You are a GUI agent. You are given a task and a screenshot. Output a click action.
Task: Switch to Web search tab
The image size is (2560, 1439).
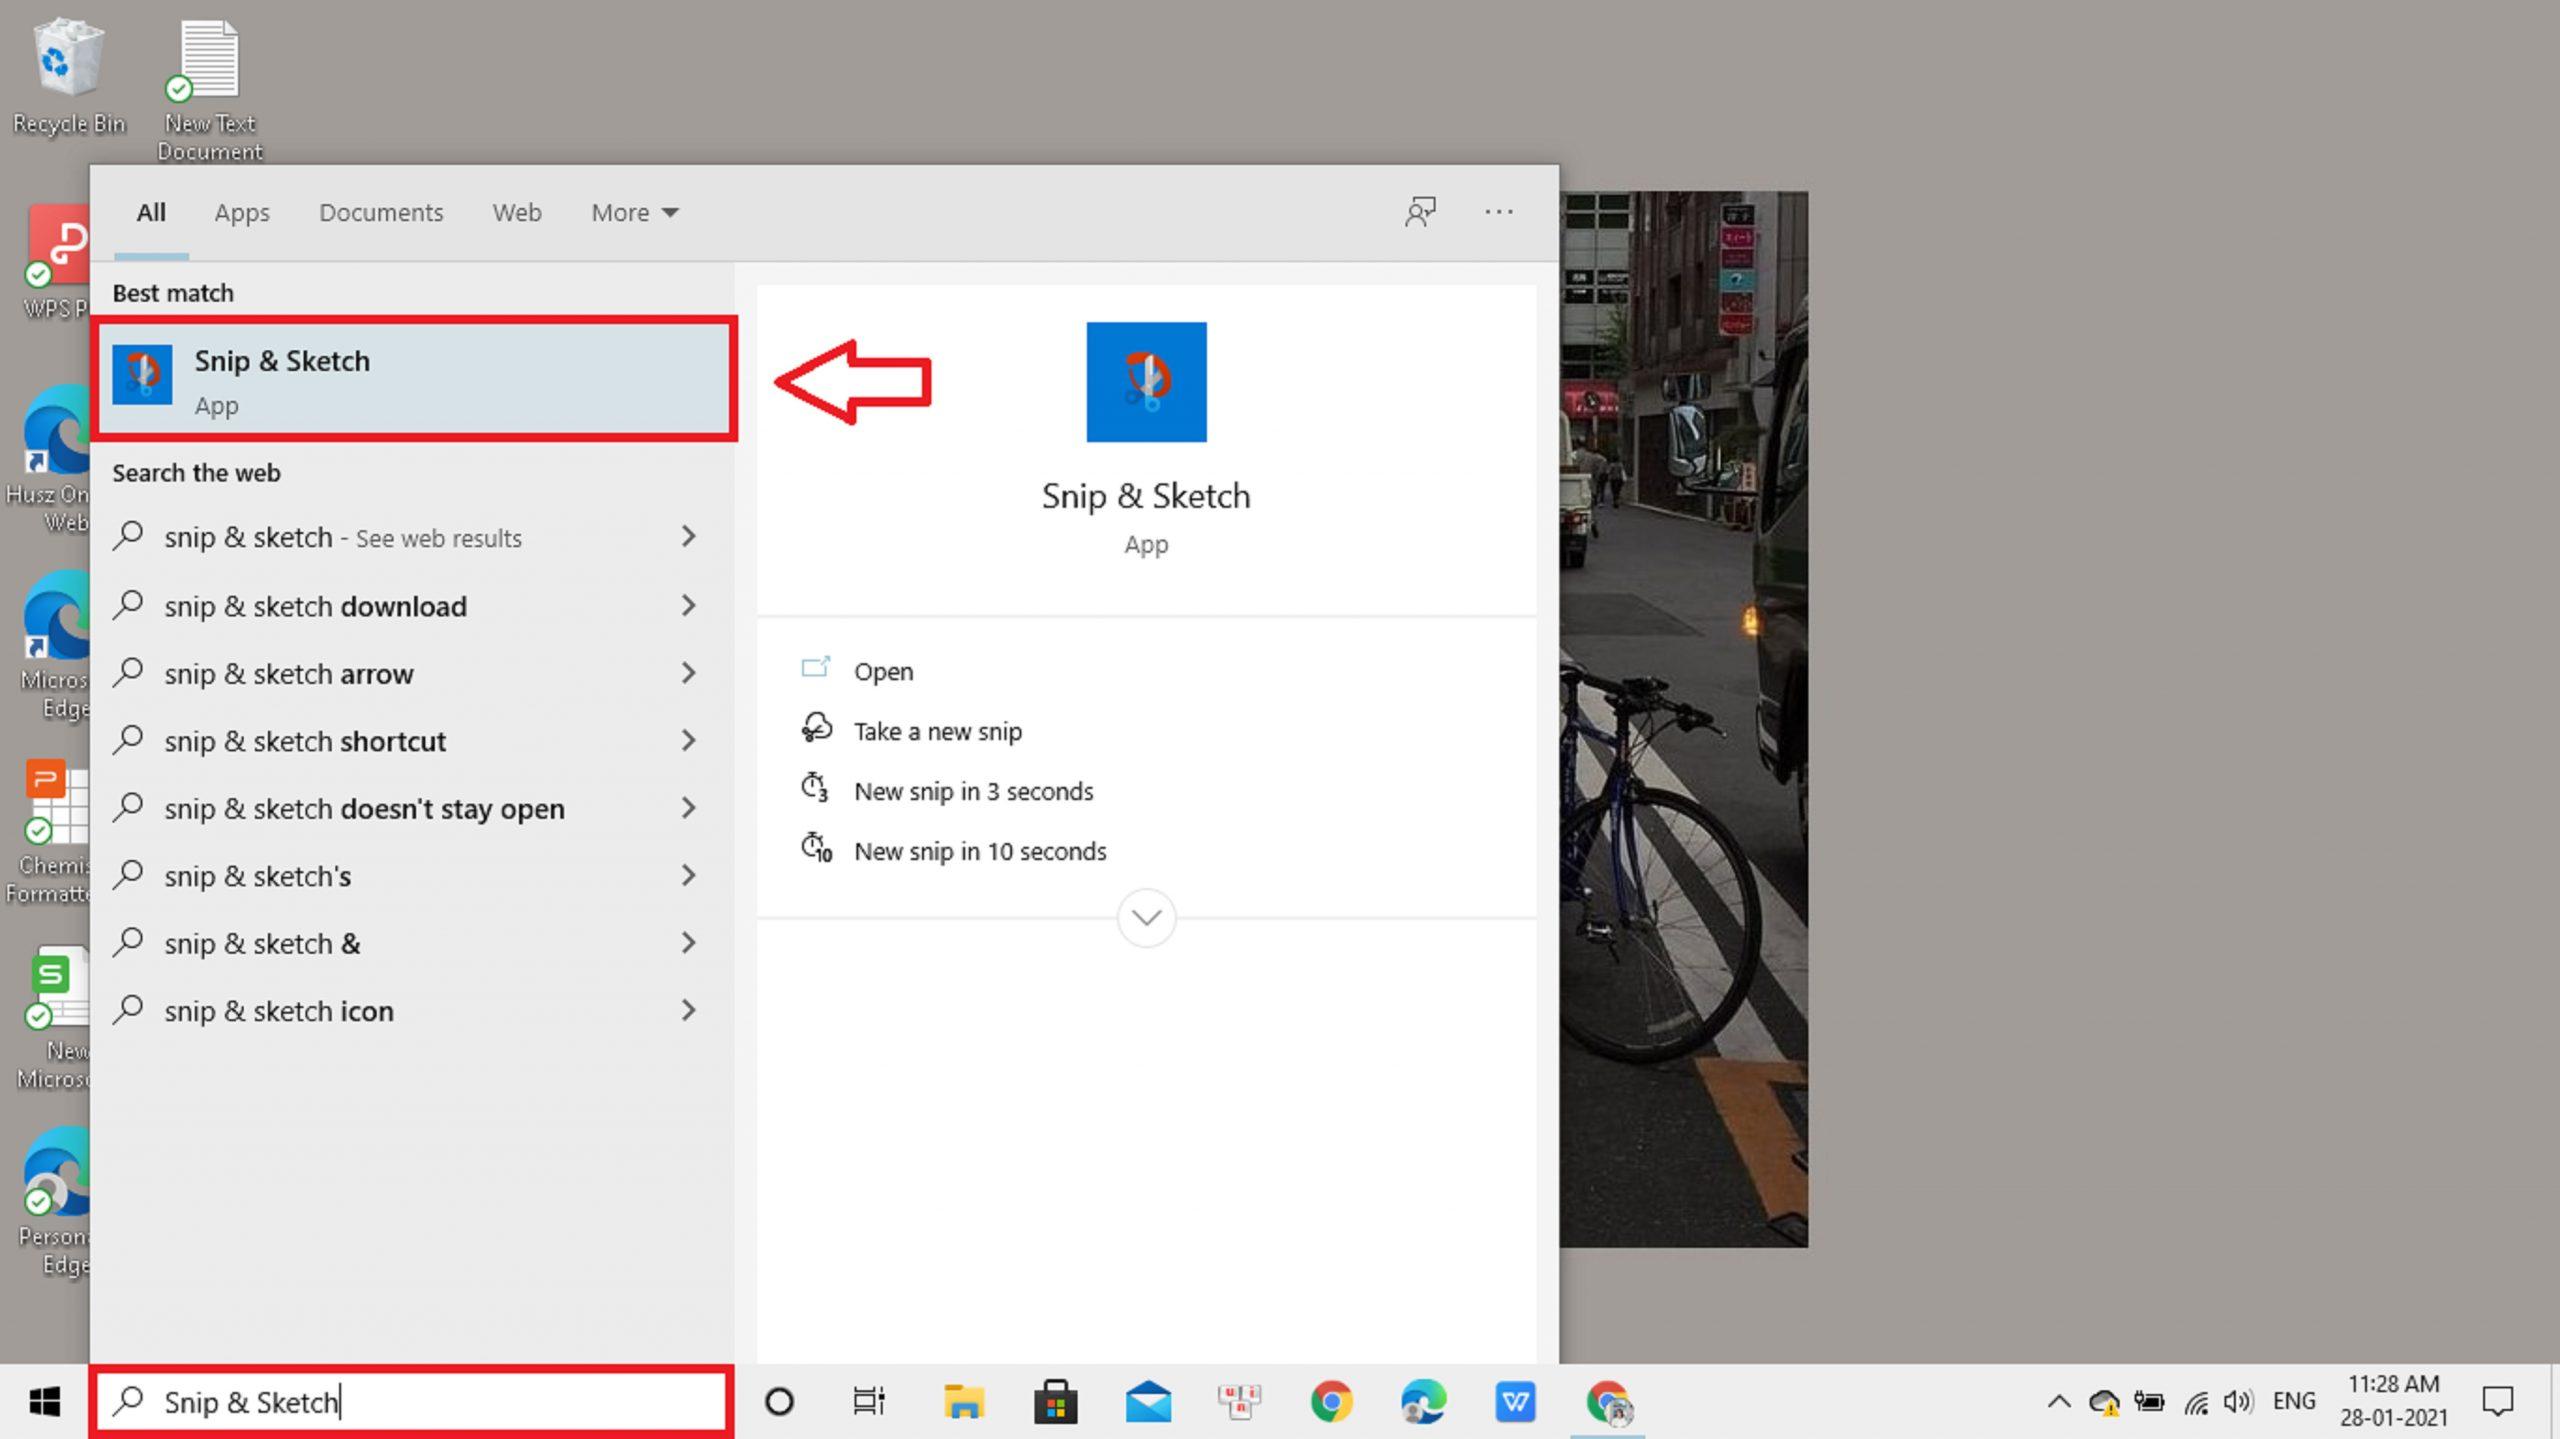[517, 212]
